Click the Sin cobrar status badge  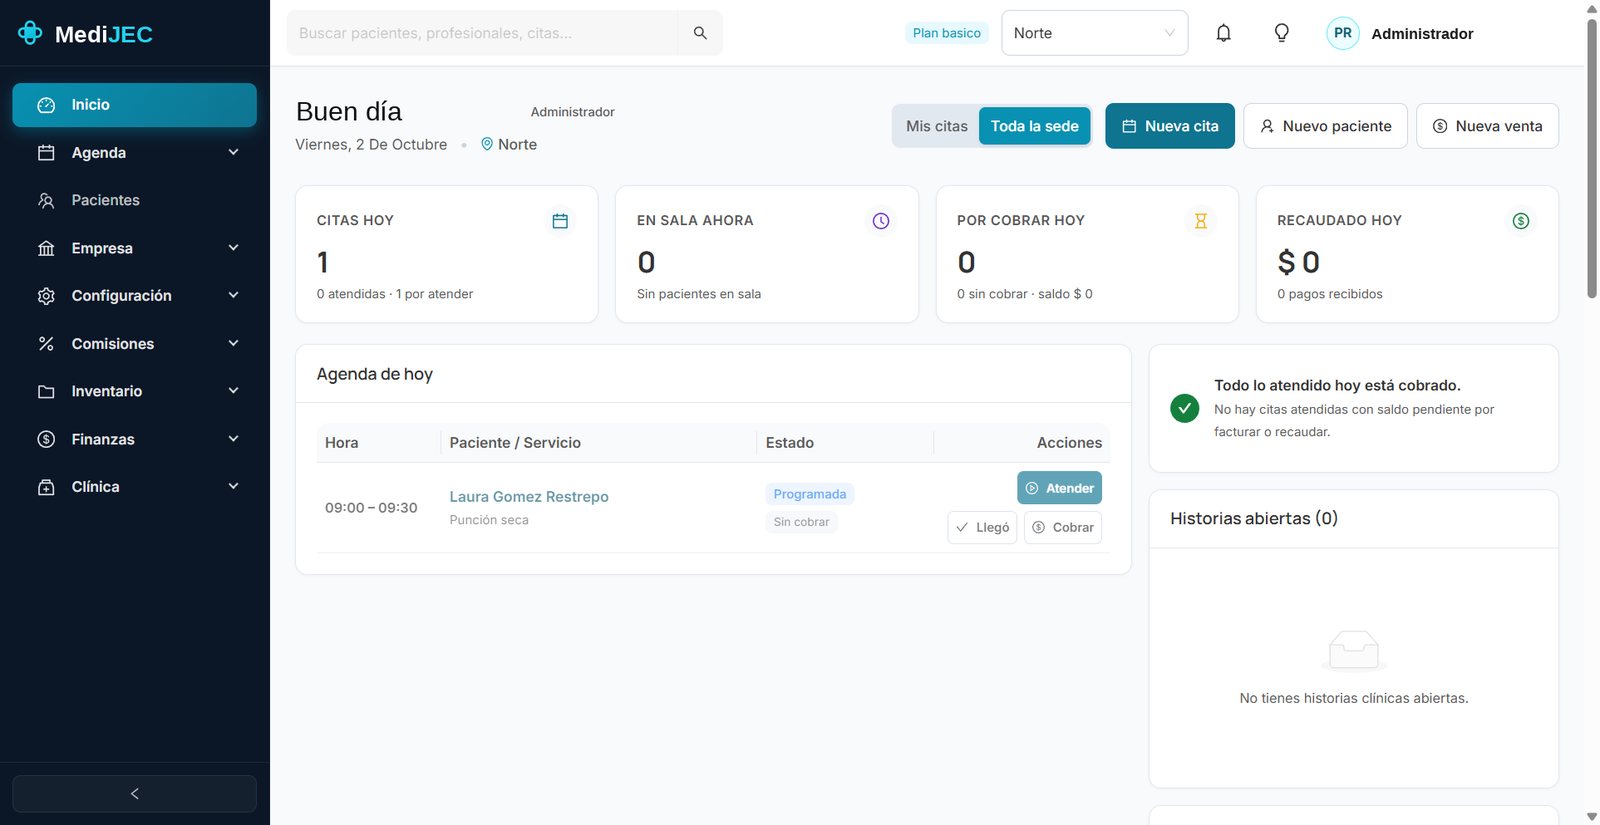point(802,522)
